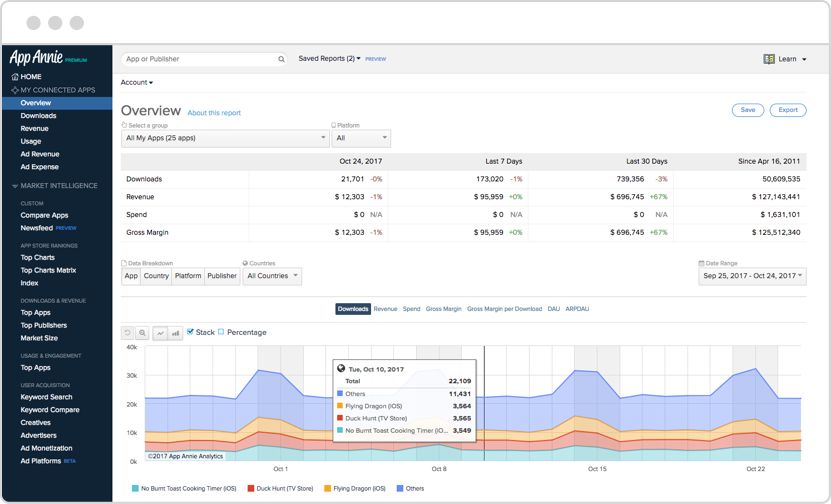Switch to line chart view icon
Screen dimensions: 831x504
click(x=160, y=333)
